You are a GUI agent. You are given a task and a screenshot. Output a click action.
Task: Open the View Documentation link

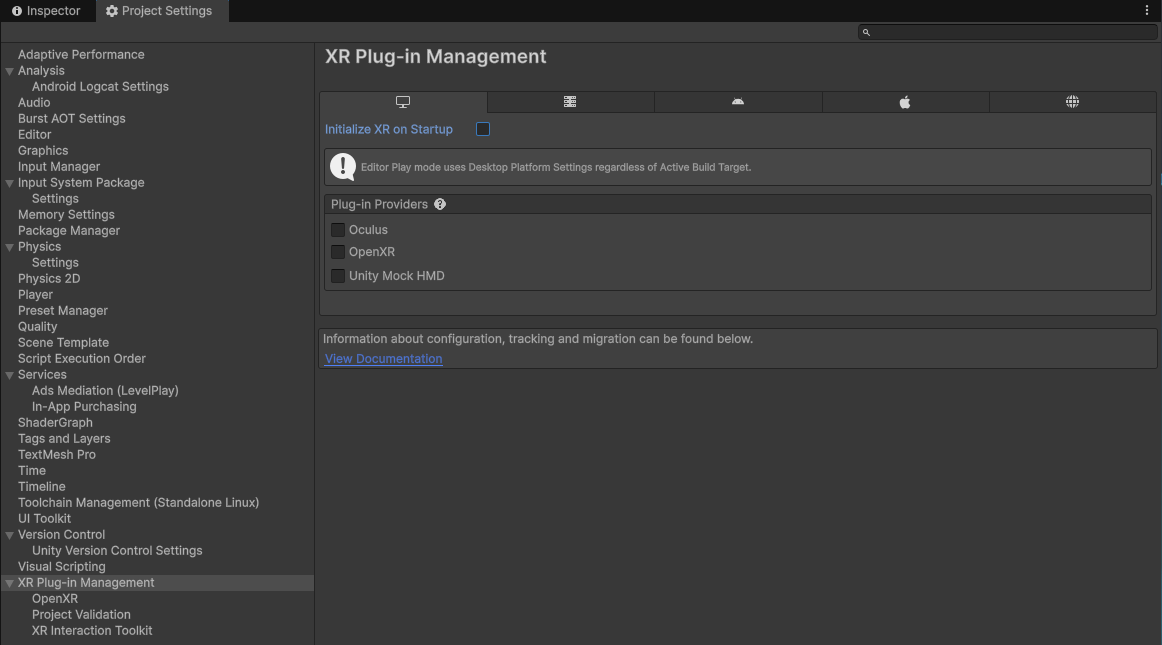click(x=383, y=359)
